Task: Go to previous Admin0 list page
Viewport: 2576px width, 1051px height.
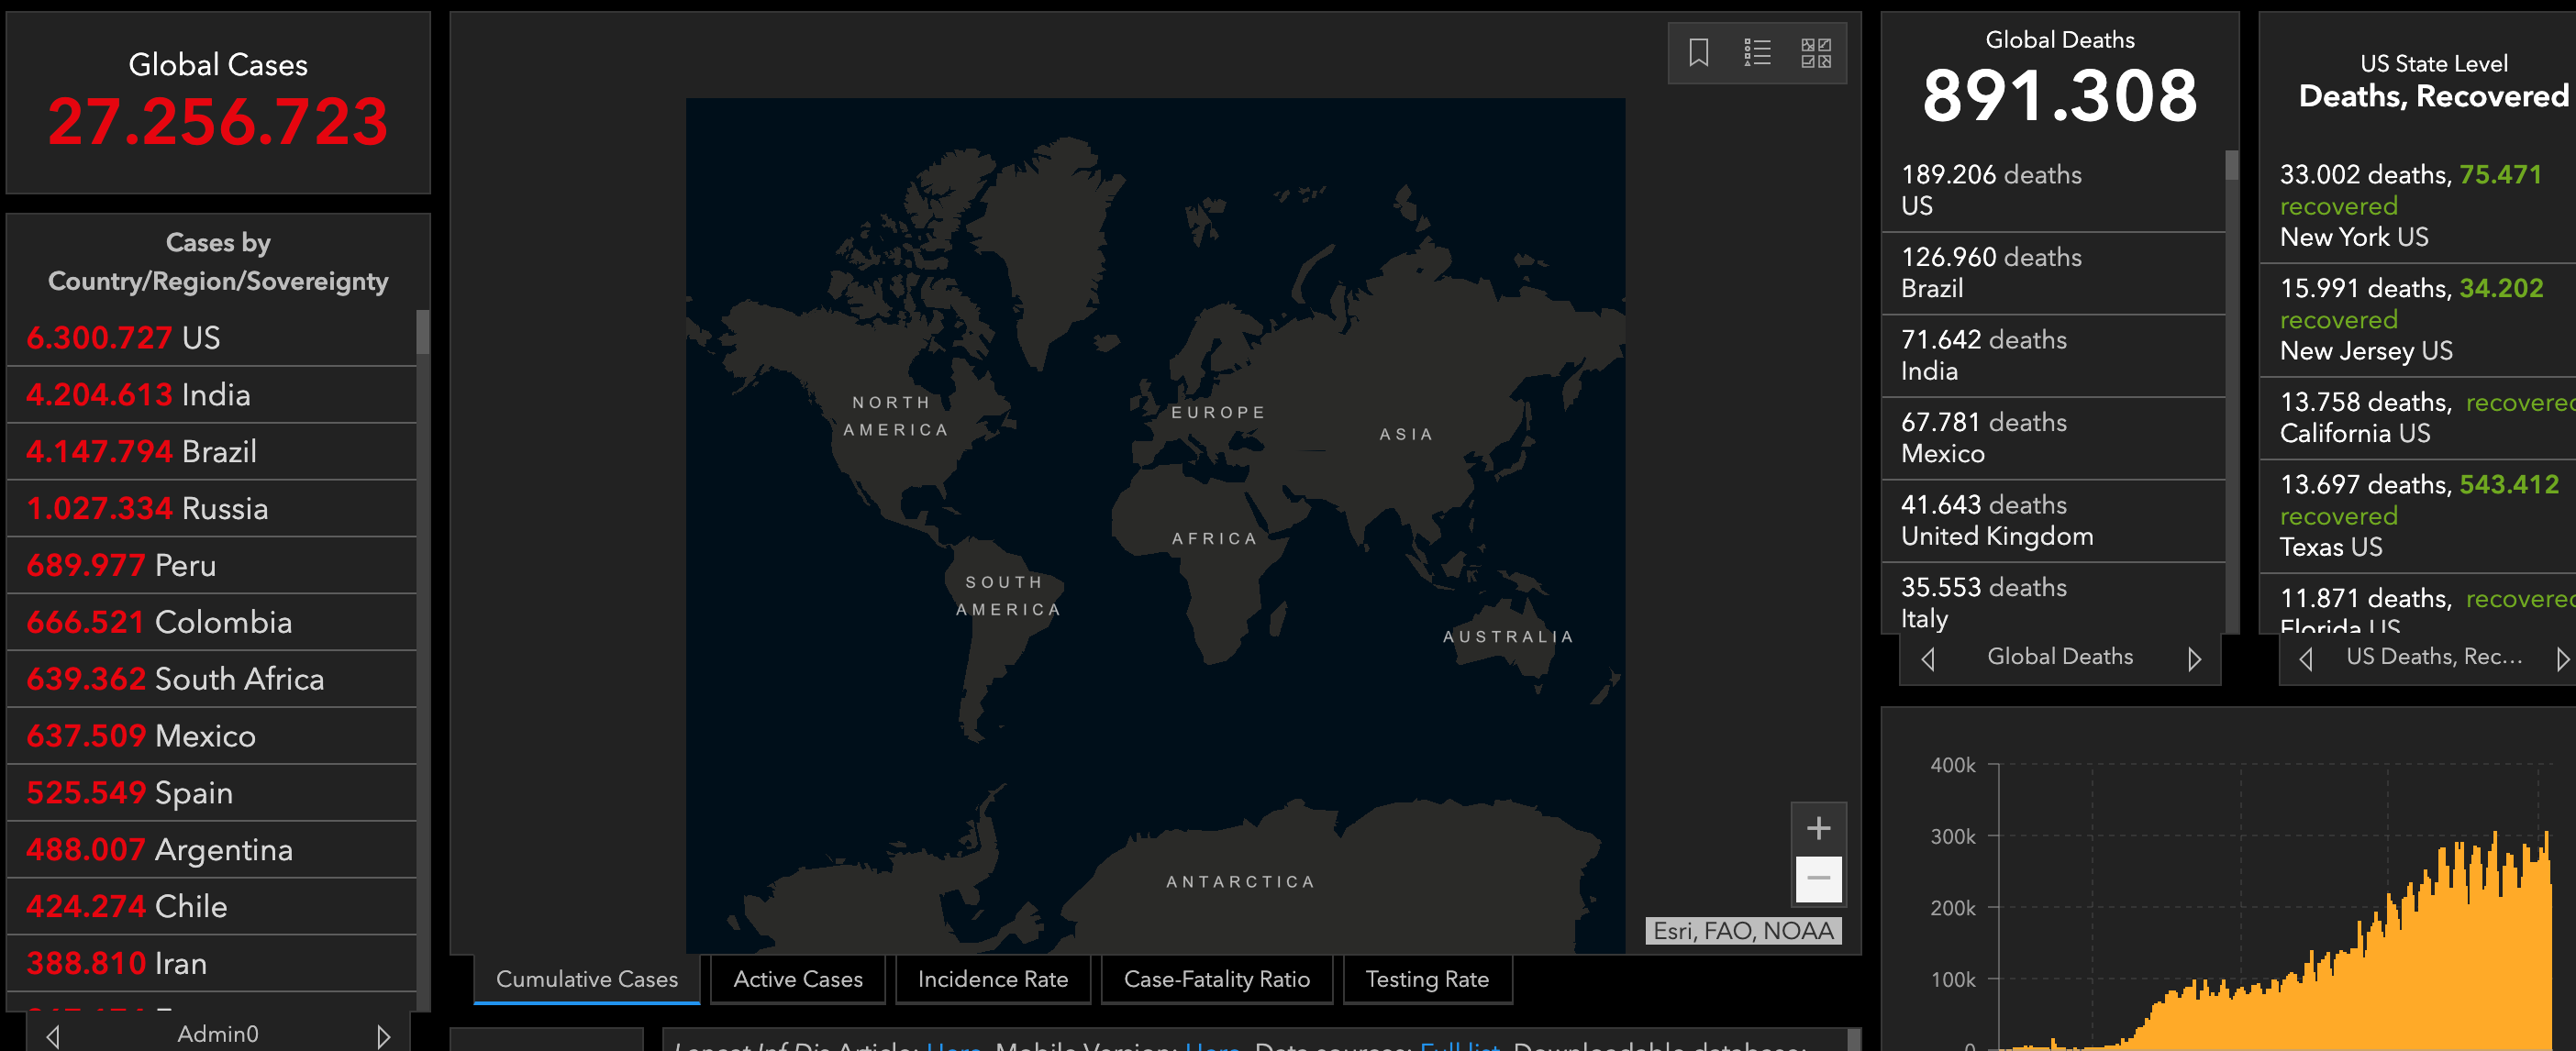Action: [53, 1036]
